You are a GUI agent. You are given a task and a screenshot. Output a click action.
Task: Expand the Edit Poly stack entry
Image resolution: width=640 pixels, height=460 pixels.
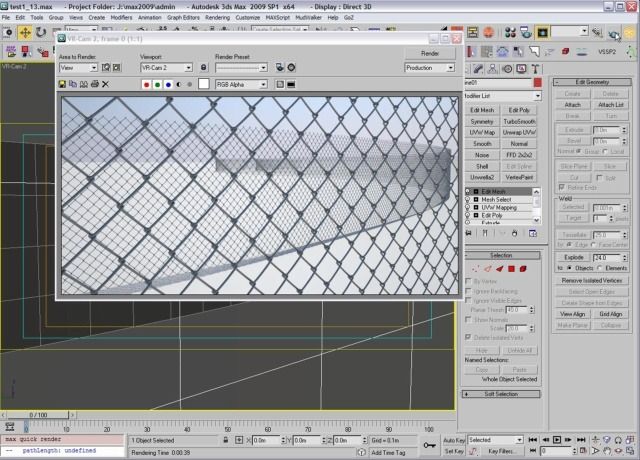[476, 215]
